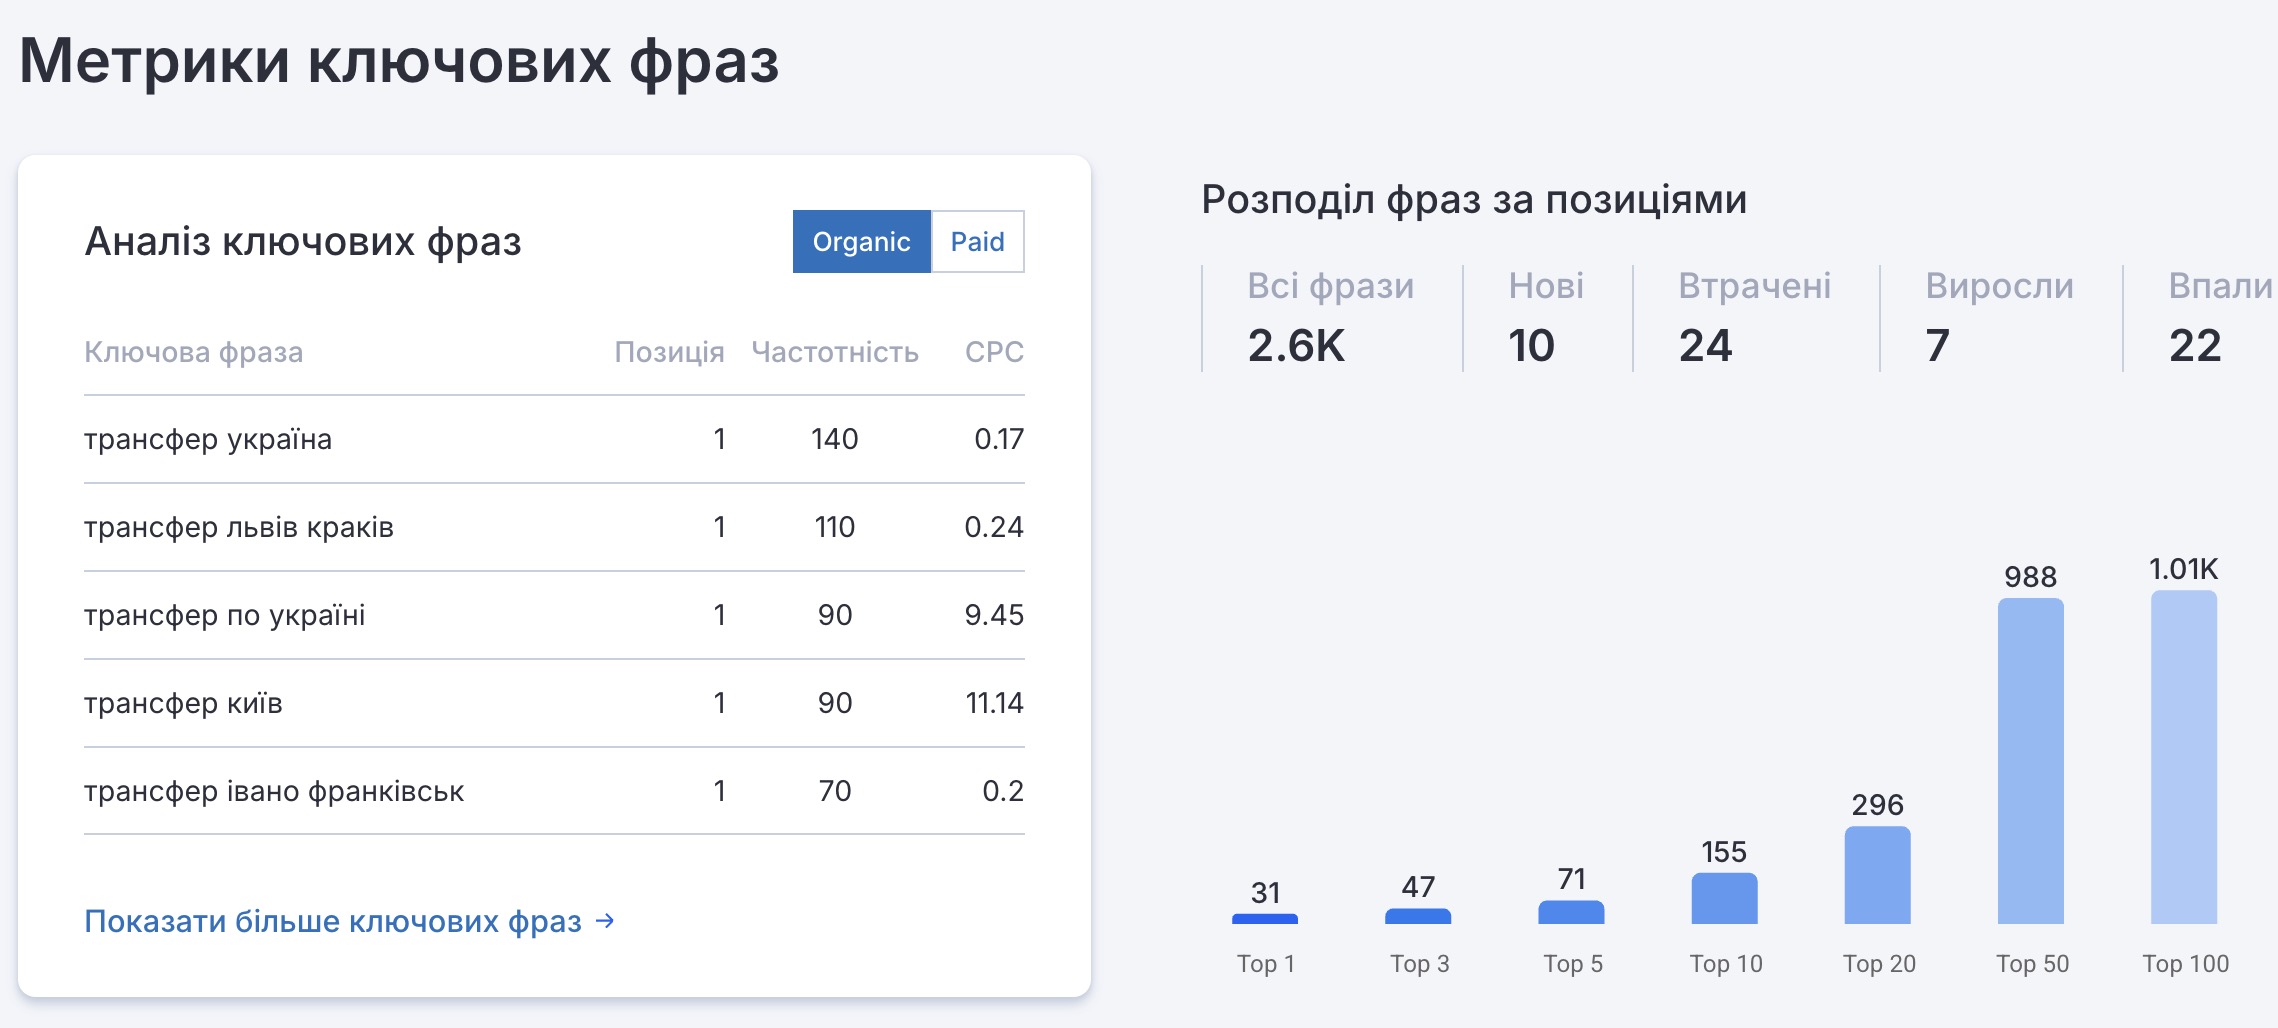Click the Top 100 bar showing 1.01K

[x=2184, y=757]
